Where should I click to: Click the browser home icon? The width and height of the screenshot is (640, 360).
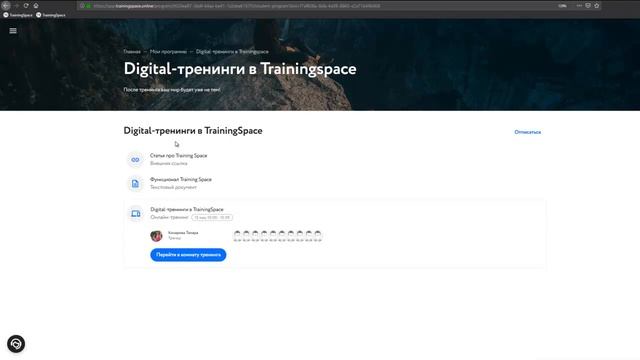36,6
